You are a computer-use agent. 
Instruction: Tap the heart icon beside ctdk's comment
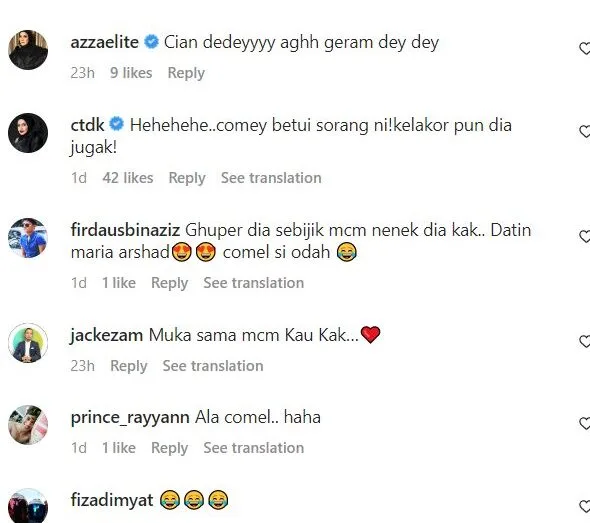(x=585, y=131)
